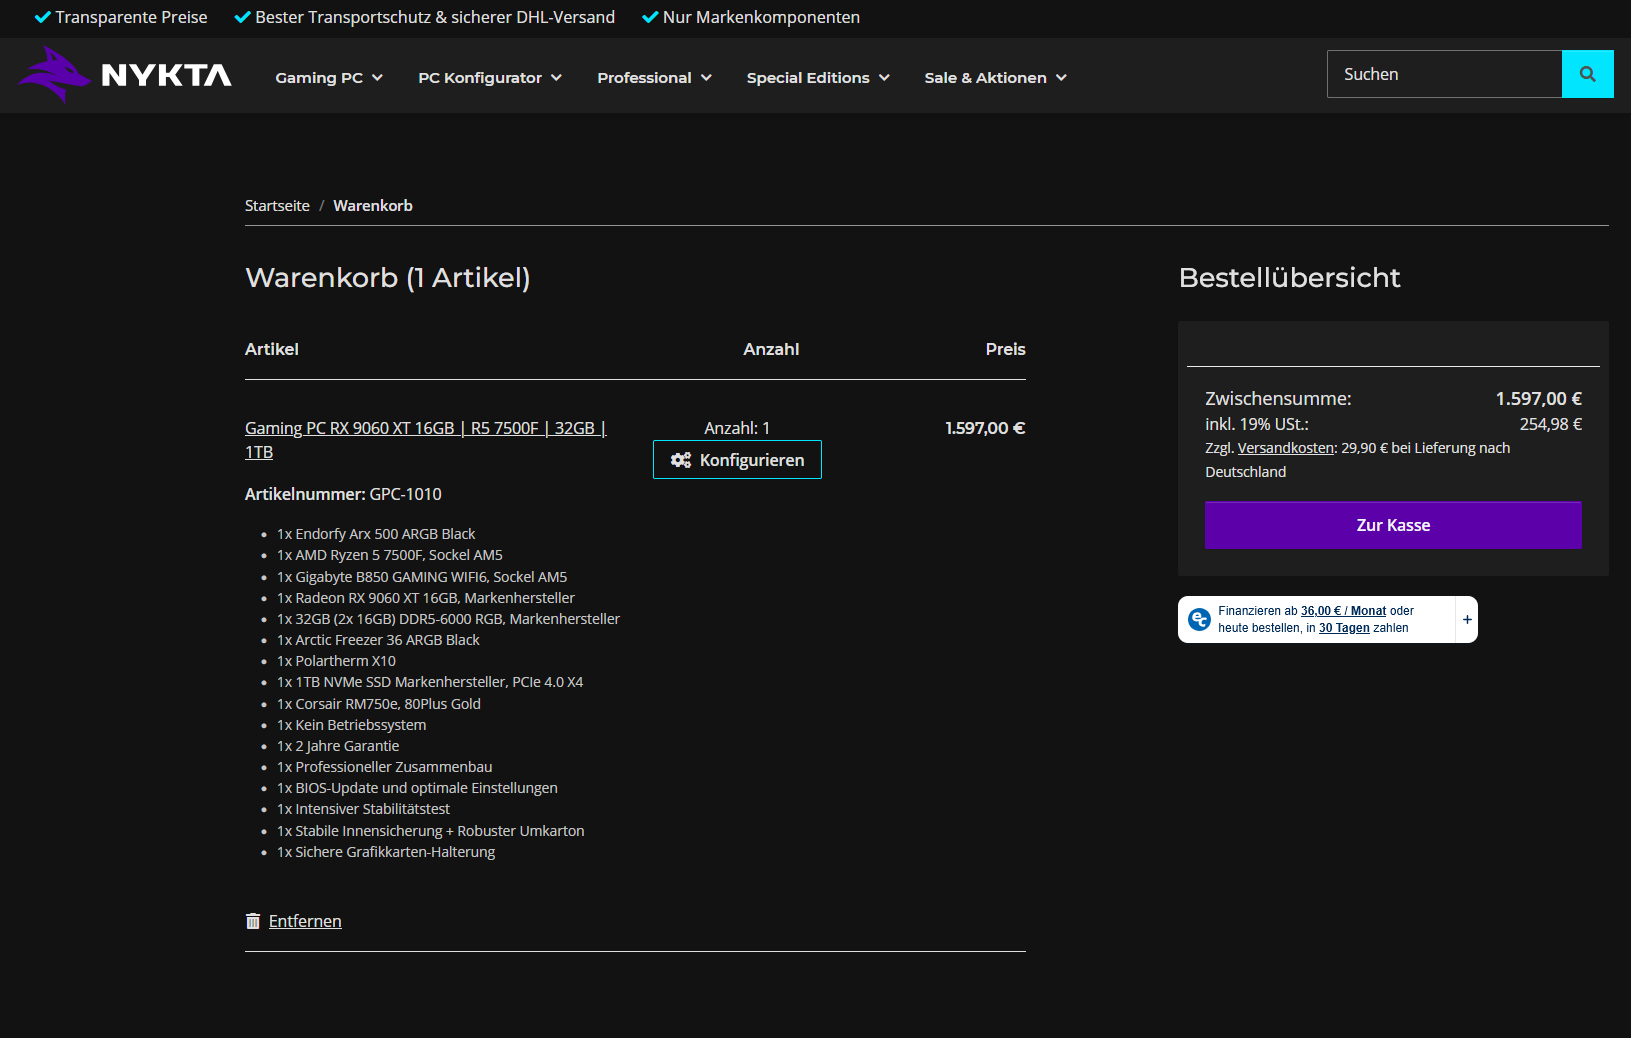The width and height of the screenshot is (1631, 1038).
Task: Click the 1x Intensiver Stabilitätstest entry
Action: [x=363, y=809]
